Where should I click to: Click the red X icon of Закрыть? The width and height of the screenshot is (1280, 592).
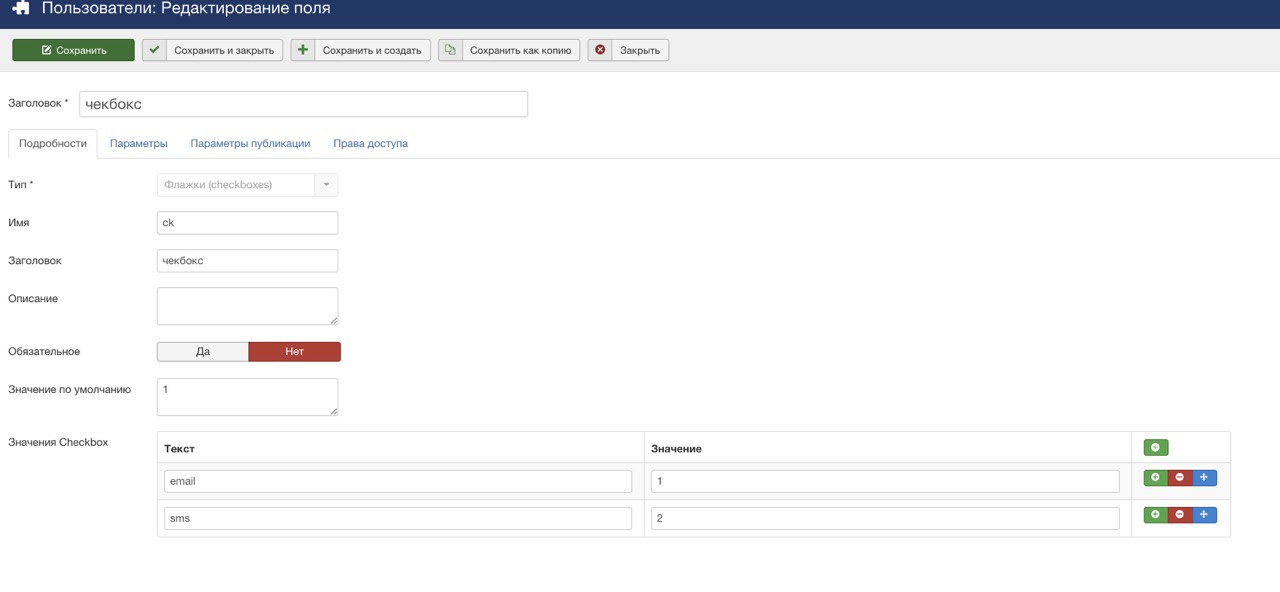pyautogui.click(x=600, y=50)
